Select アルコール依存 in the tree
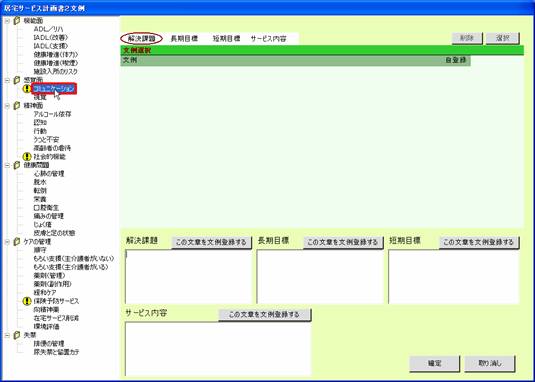 coord(52,114)
